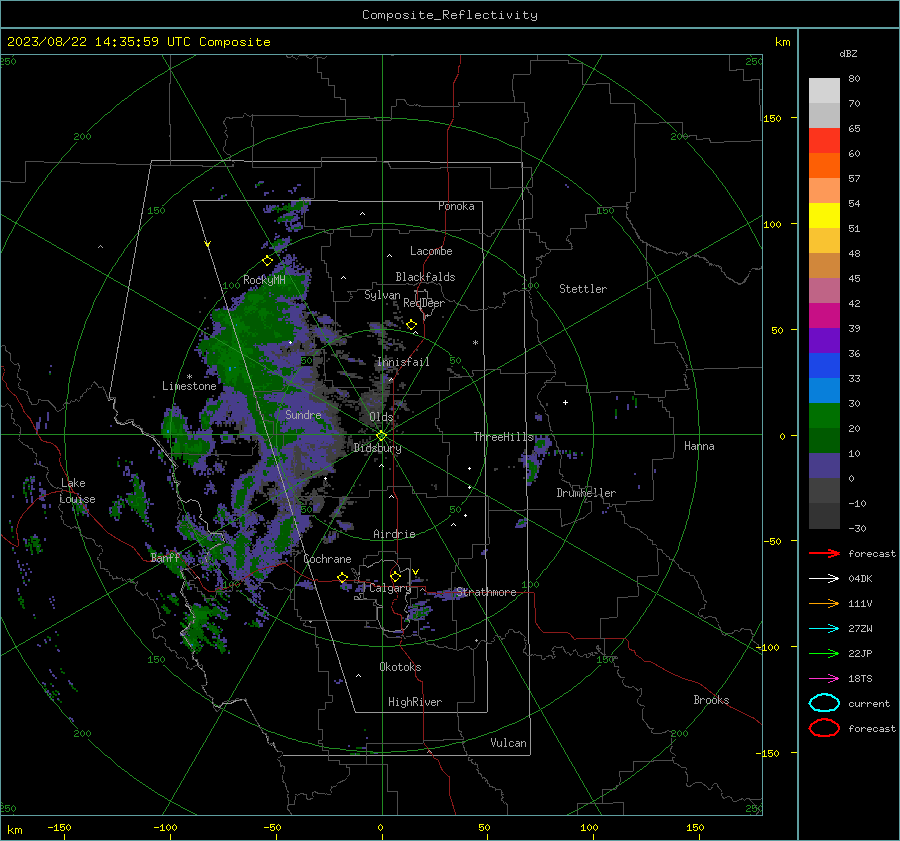Click the white plus marker west of Hanna
The image size is (900, 841).
pos(565,402)
